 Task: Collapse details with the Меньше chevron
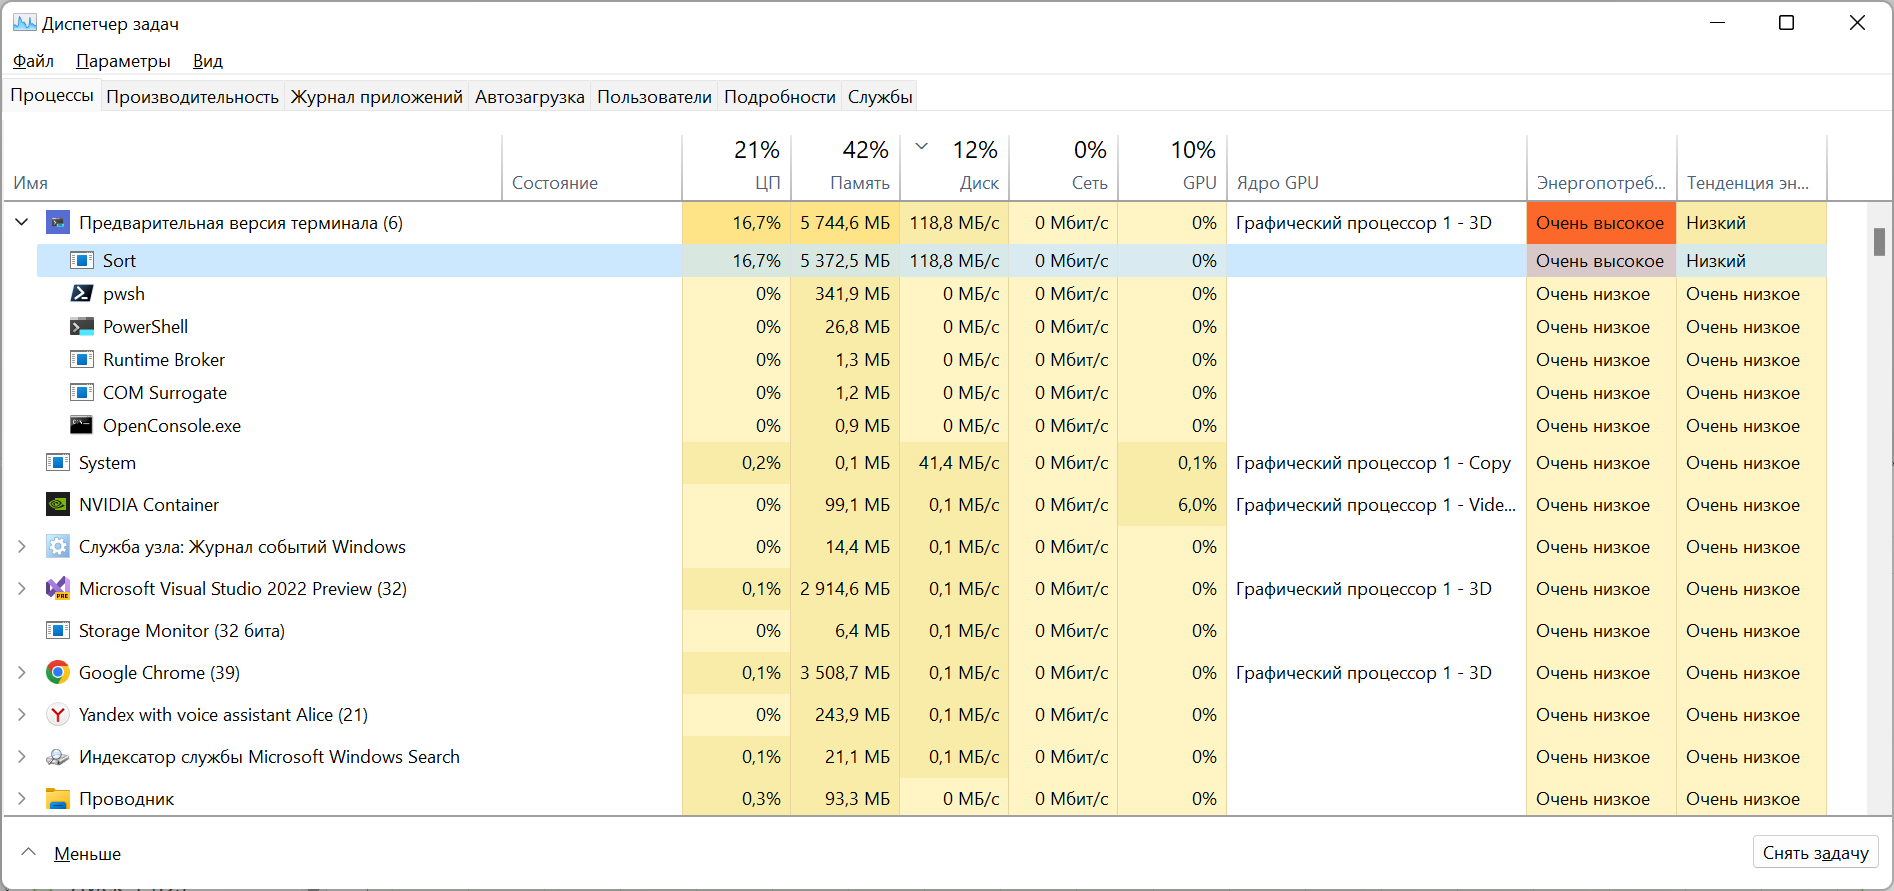(29, 852)
